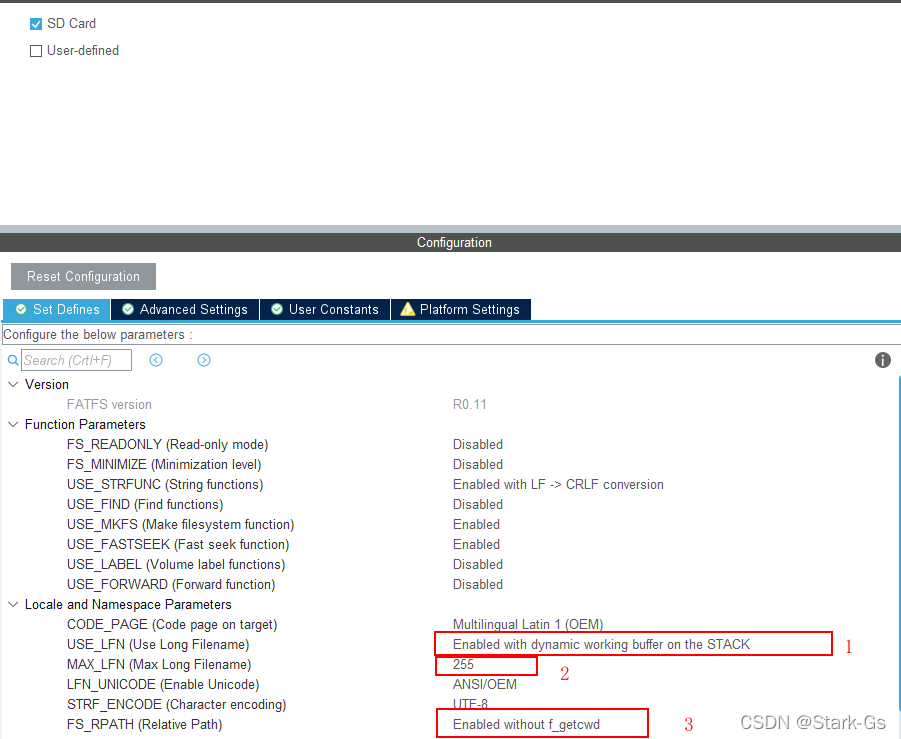This screenshot has height=739, width=901.
Task: Select USE_FORWARD (Forward function) label
Action: tap(171, 584)
